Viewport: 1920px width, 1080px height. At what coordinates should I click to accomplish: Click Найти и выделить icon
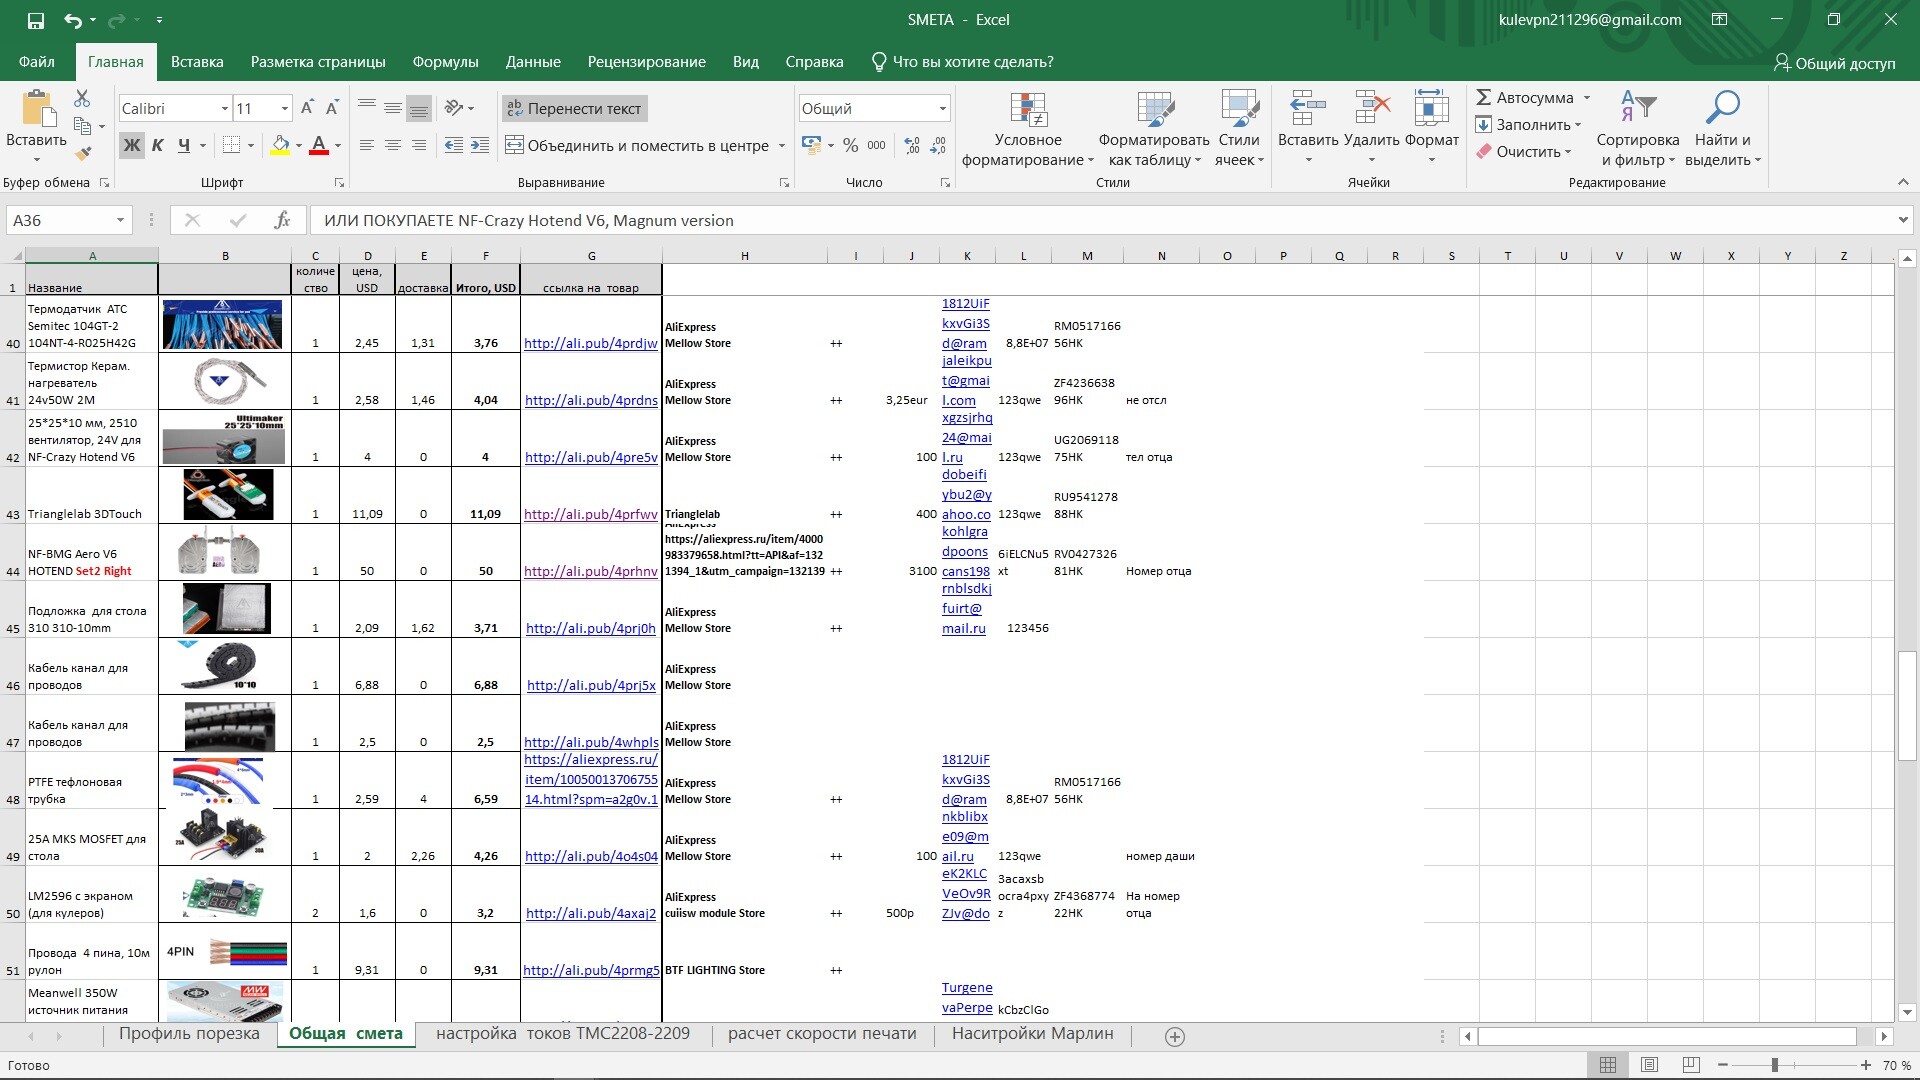click(x=1722, y=128)
